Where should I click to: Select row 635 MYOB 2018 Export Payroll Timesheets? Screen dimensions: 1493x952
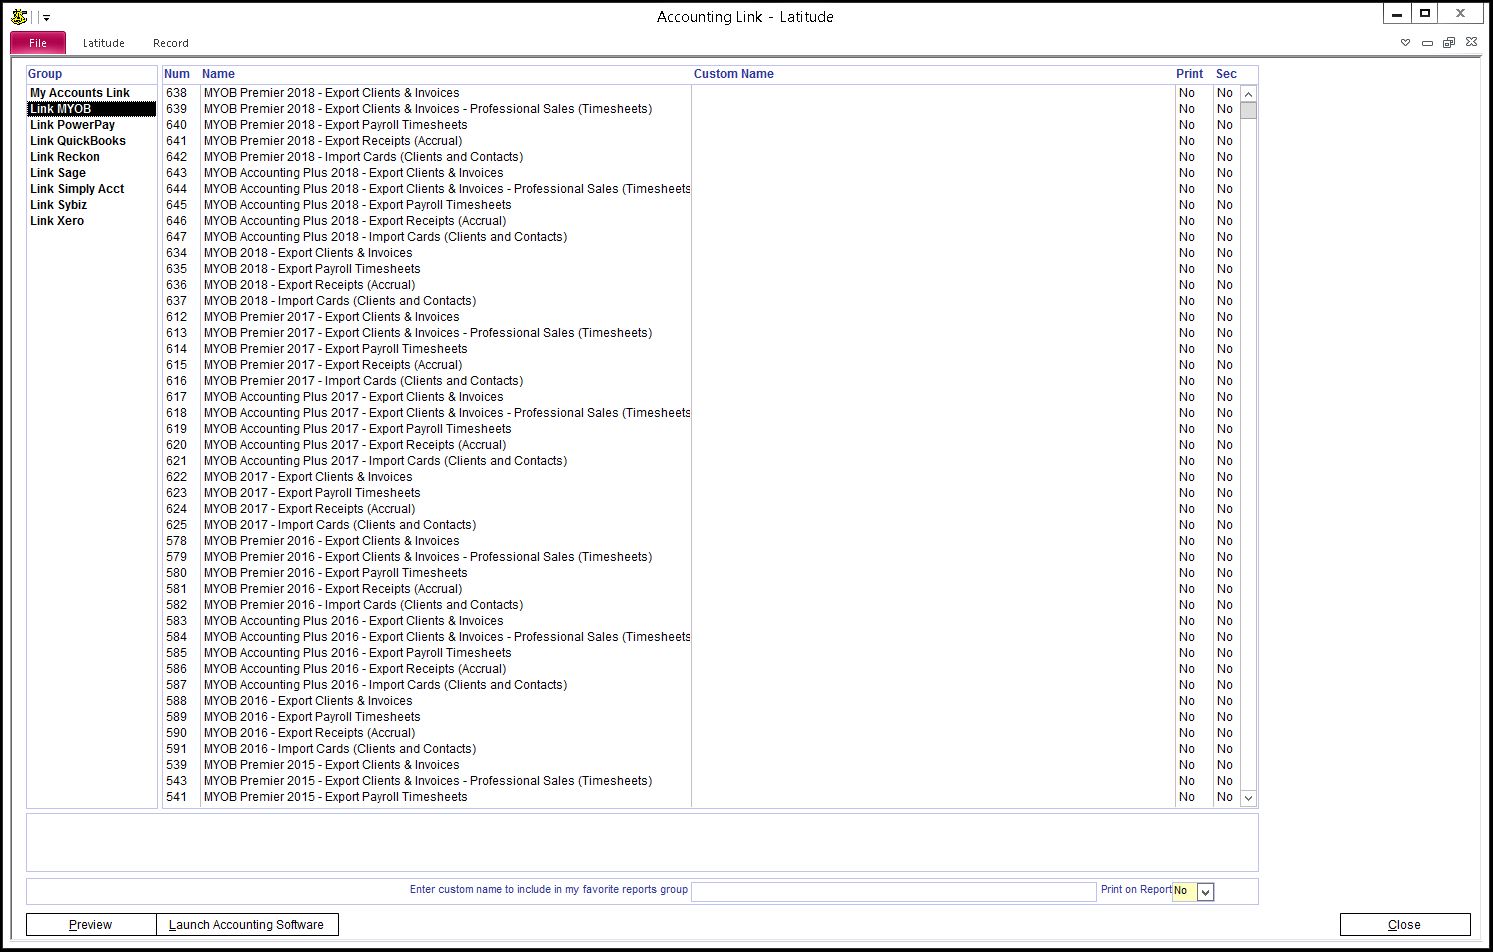[x=700, y=269]
